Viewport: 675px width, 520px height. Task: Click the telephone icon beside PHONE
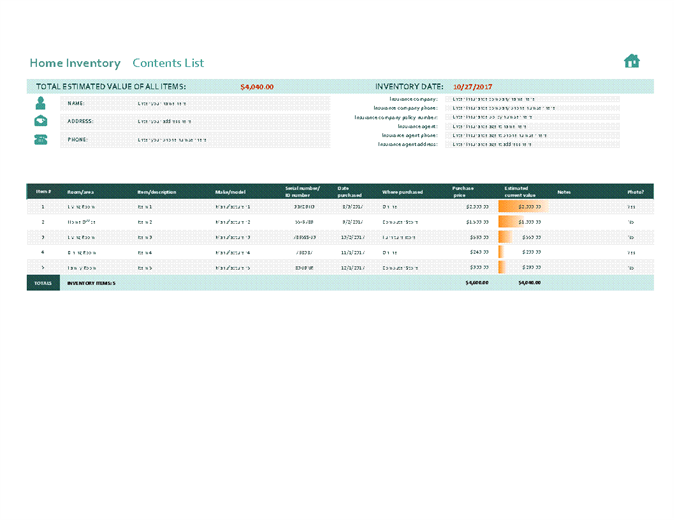click(40, 139)
